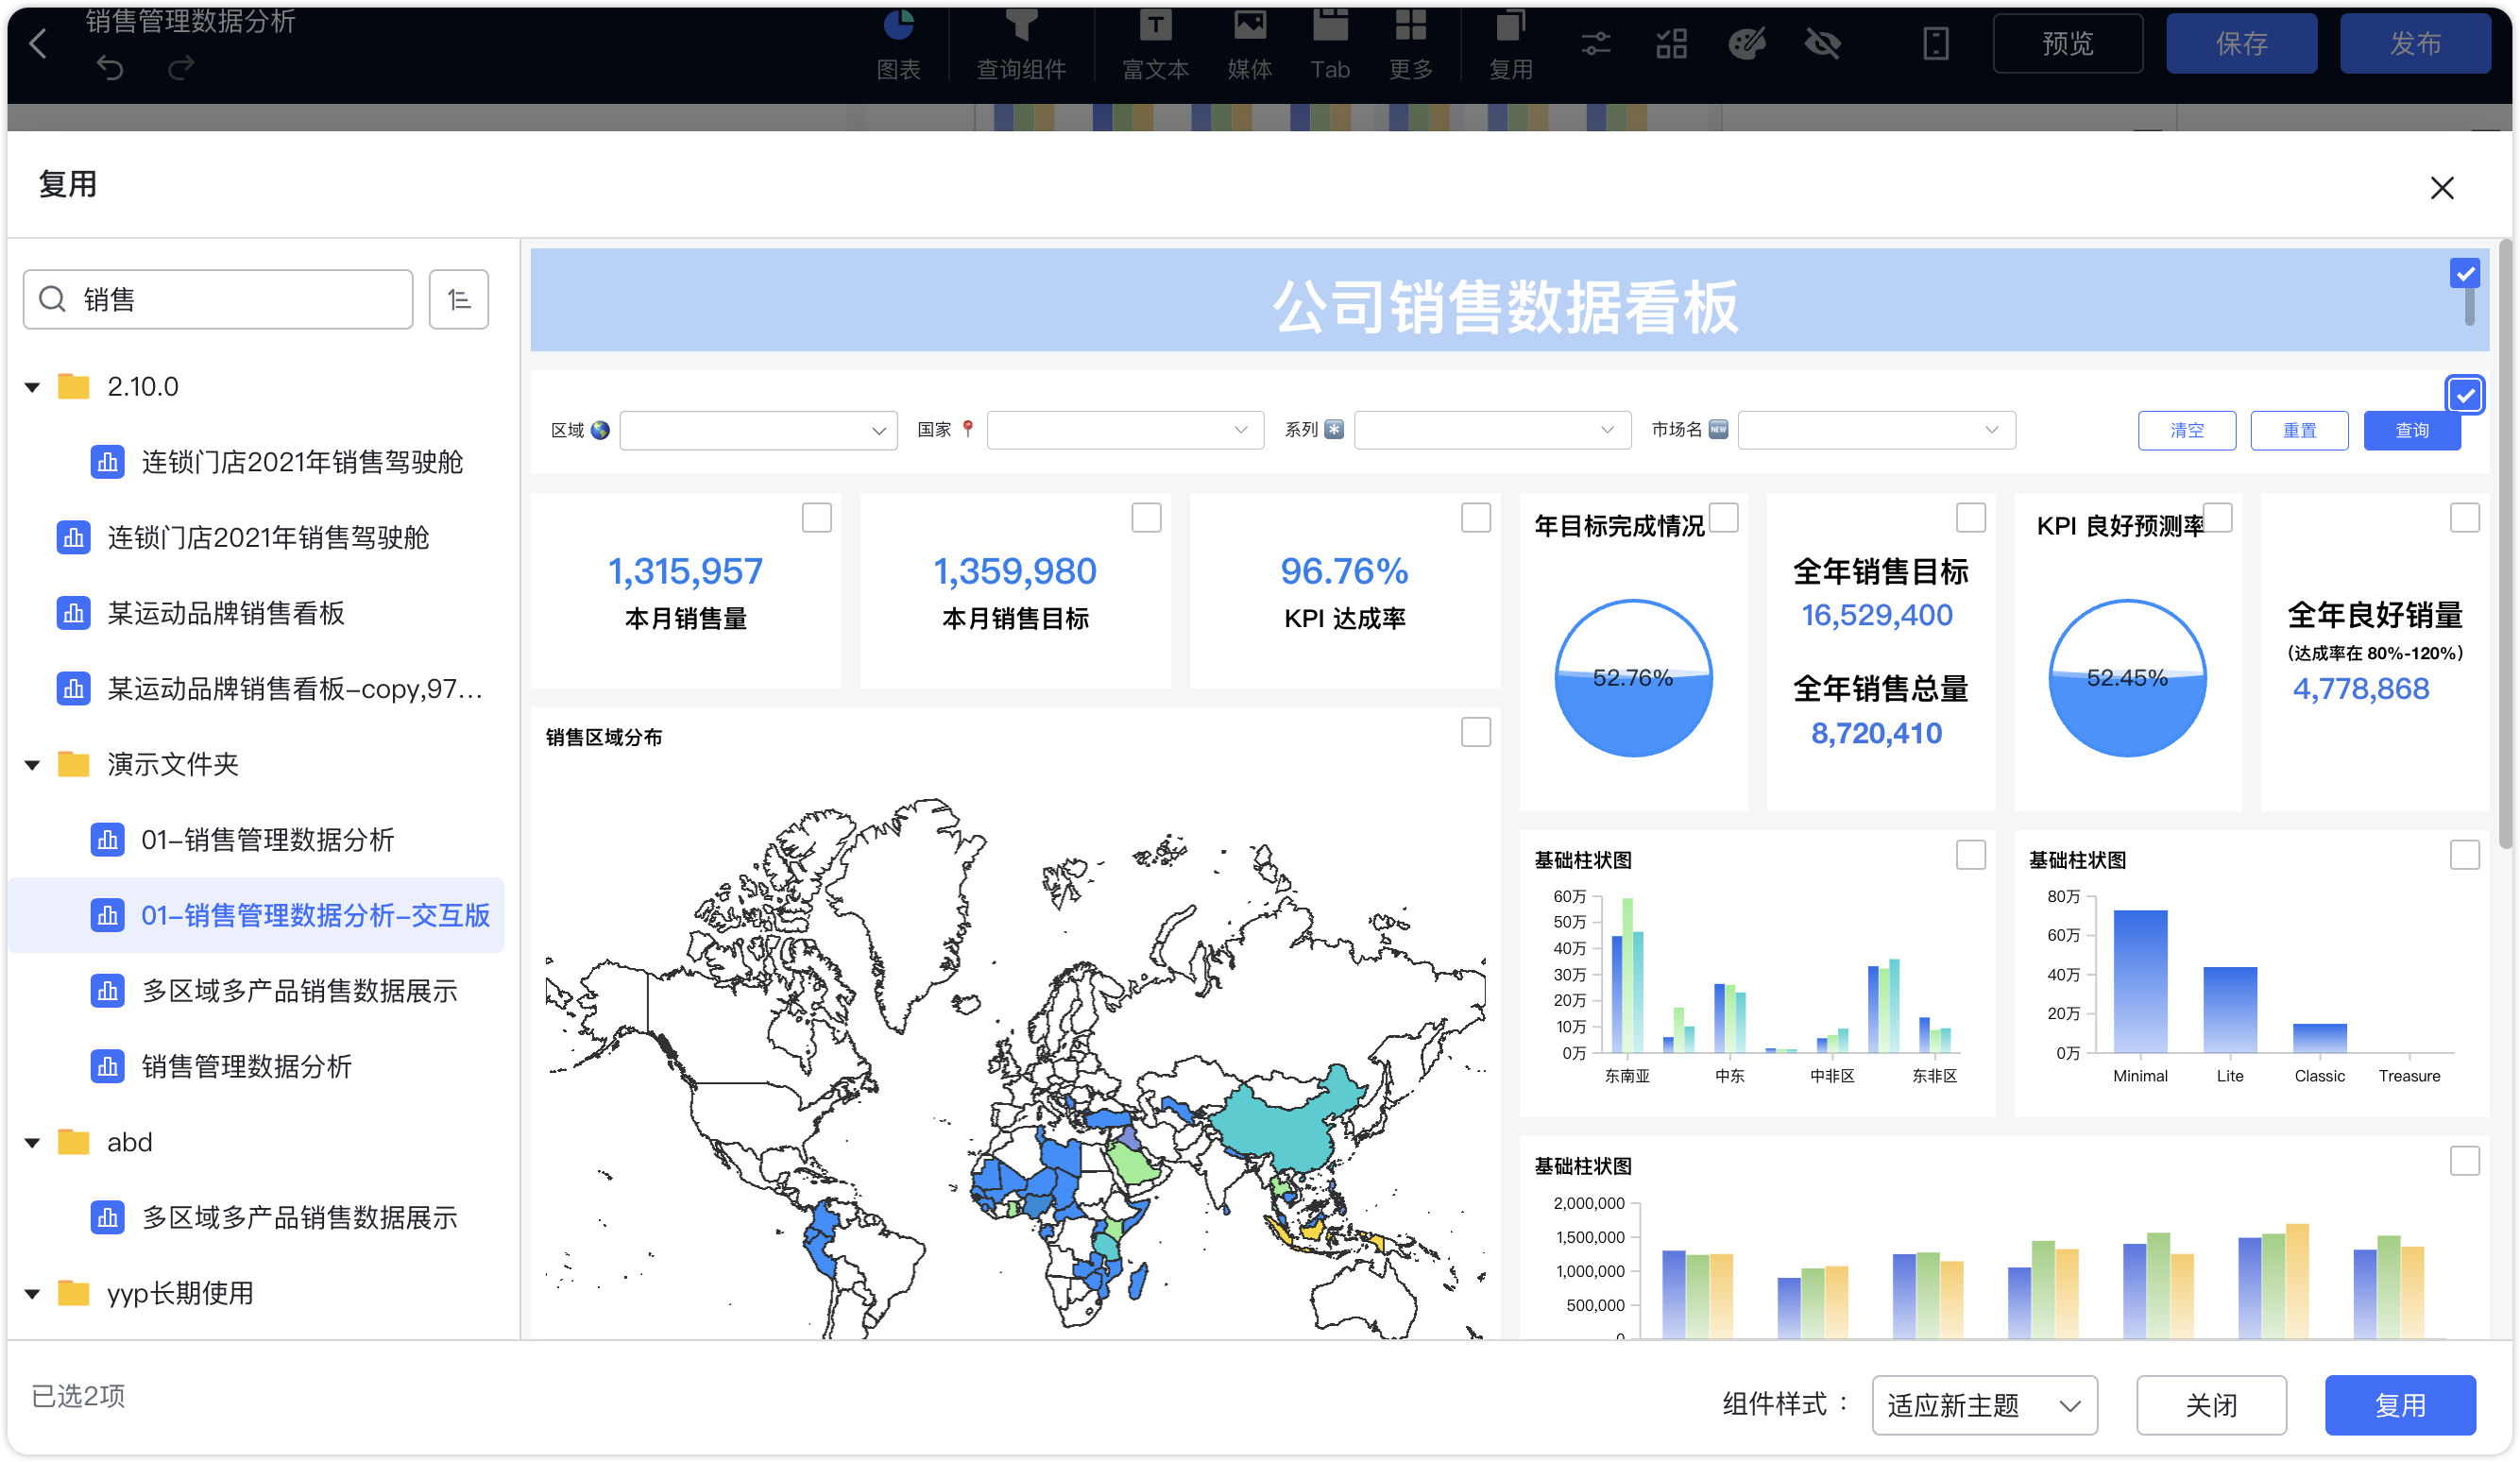The image size is (2520, 1462).
Task: Open the 区域 dropdown
Action: [758, 430]
